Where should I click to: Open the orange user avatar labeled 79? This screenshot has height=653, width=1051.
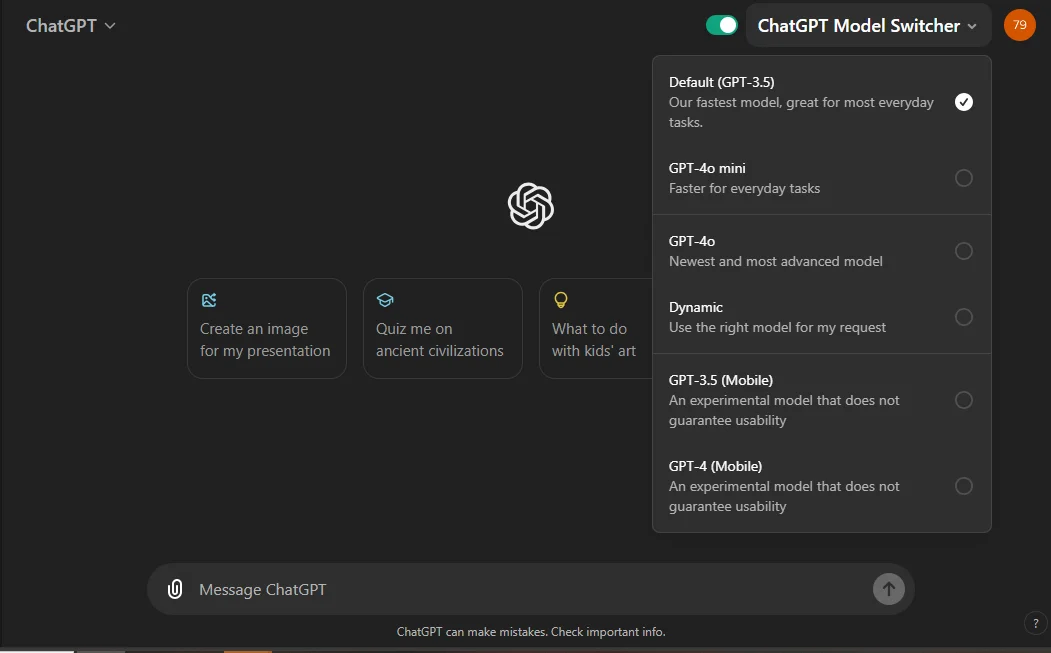[x=1019, y=25]
